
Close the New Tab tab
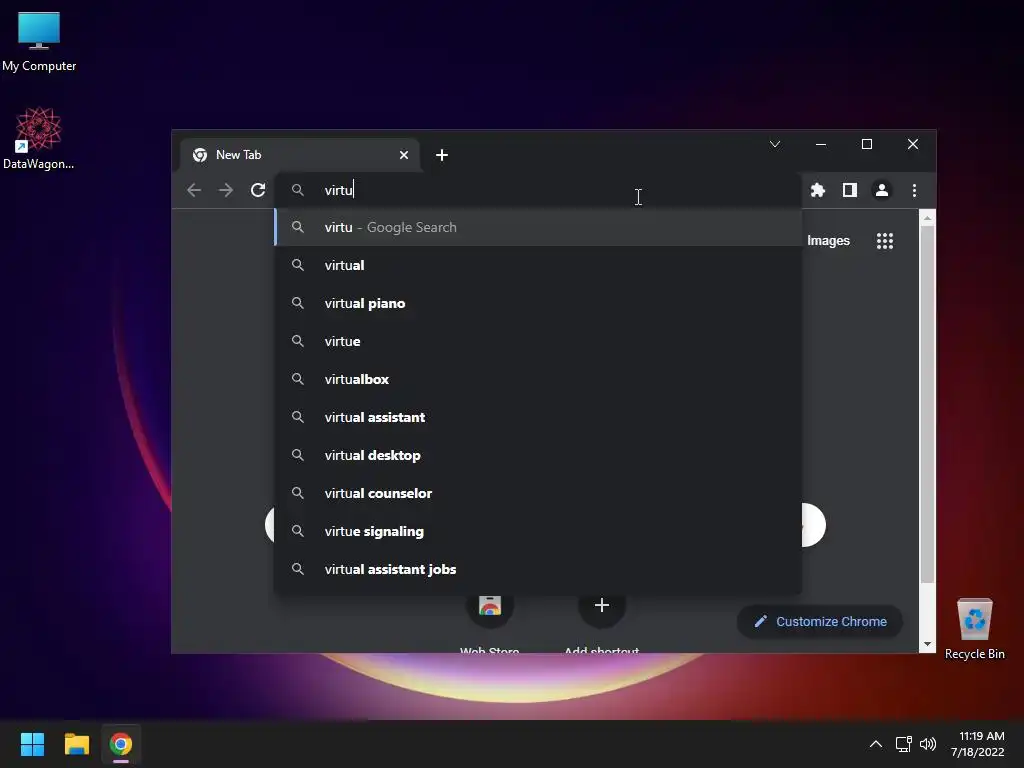pyautogui.click(x=404, y=155)
